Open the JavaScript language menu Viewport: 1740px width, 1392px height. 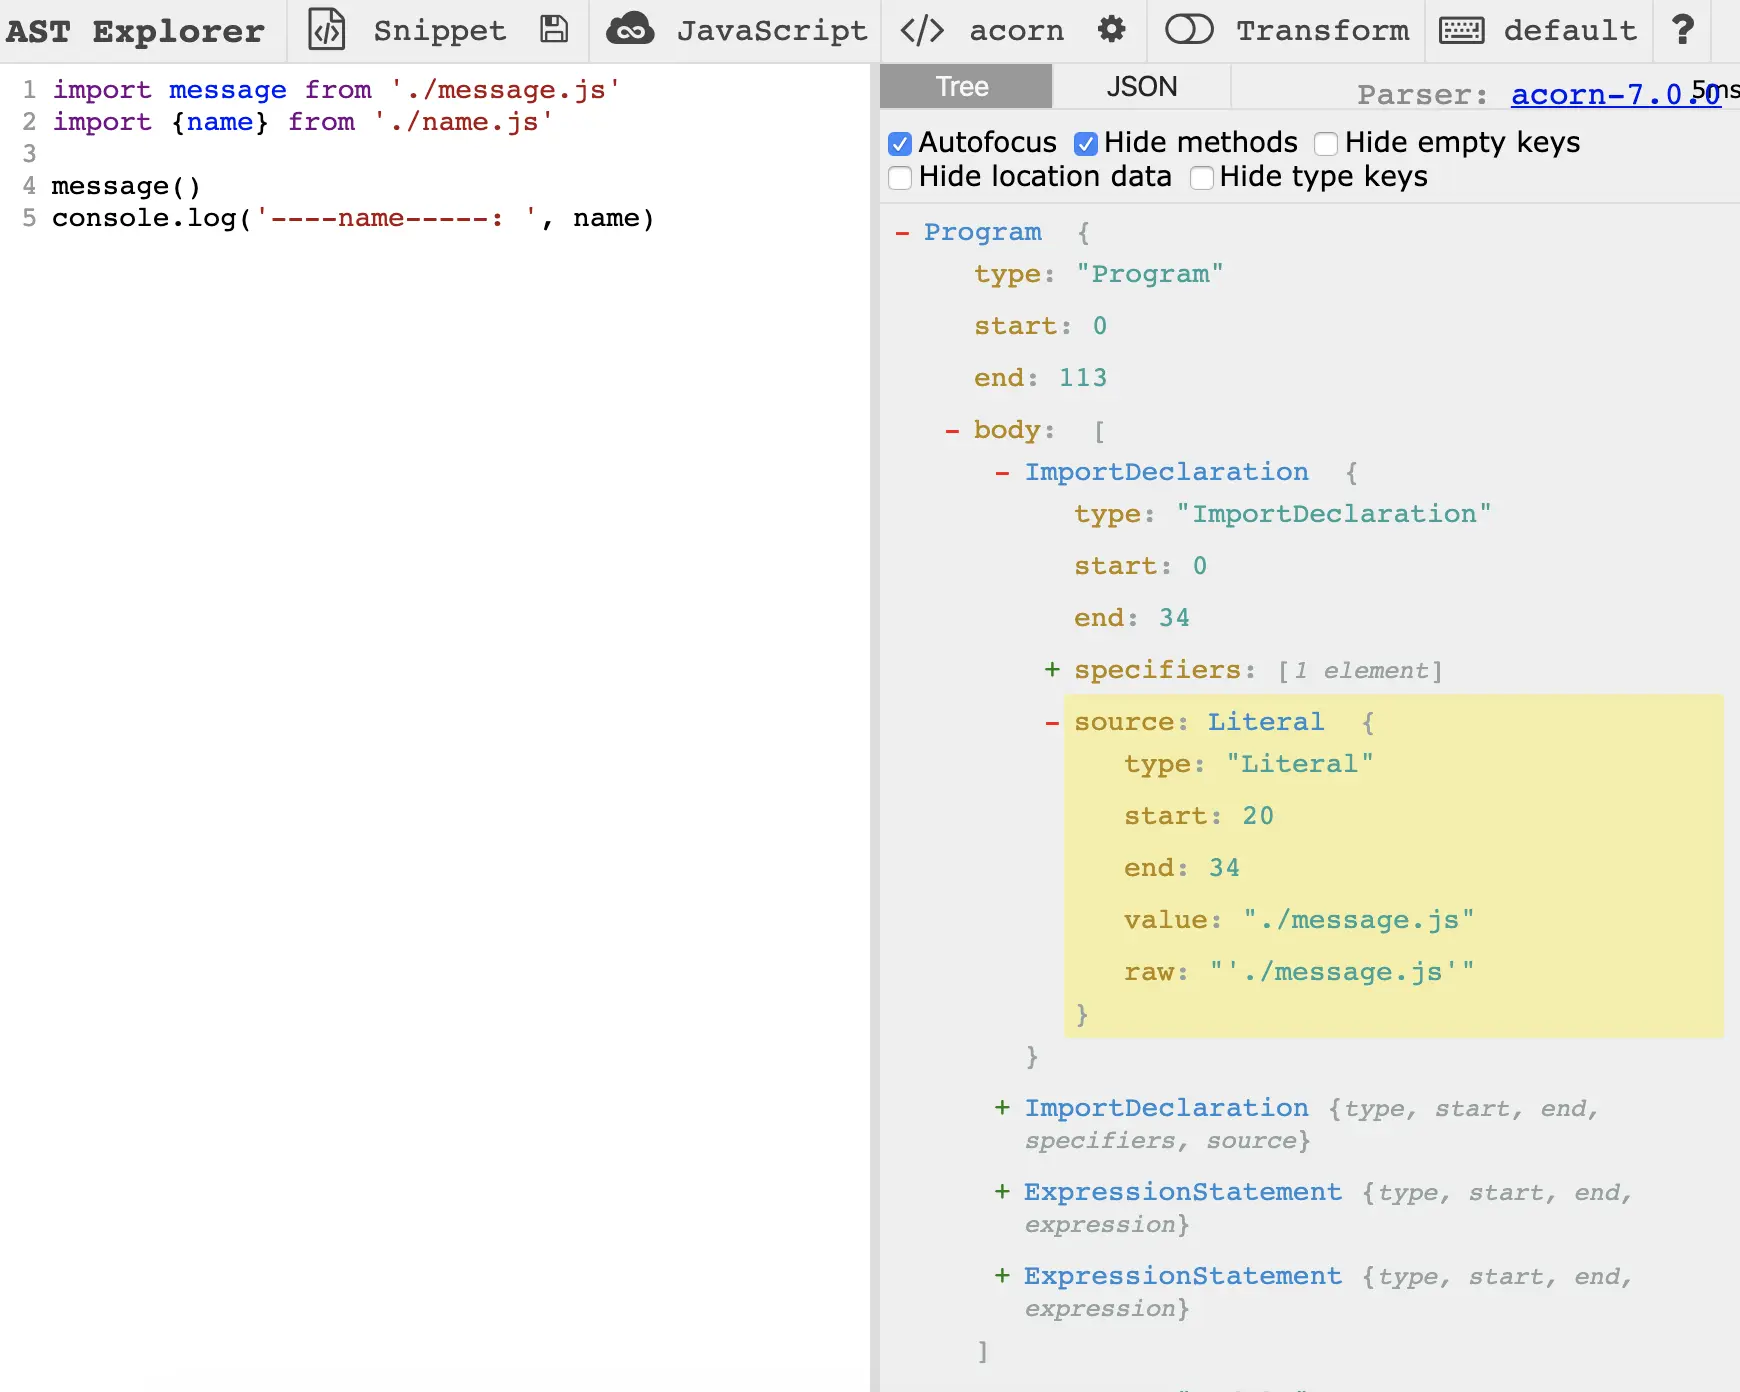(772, 30)
